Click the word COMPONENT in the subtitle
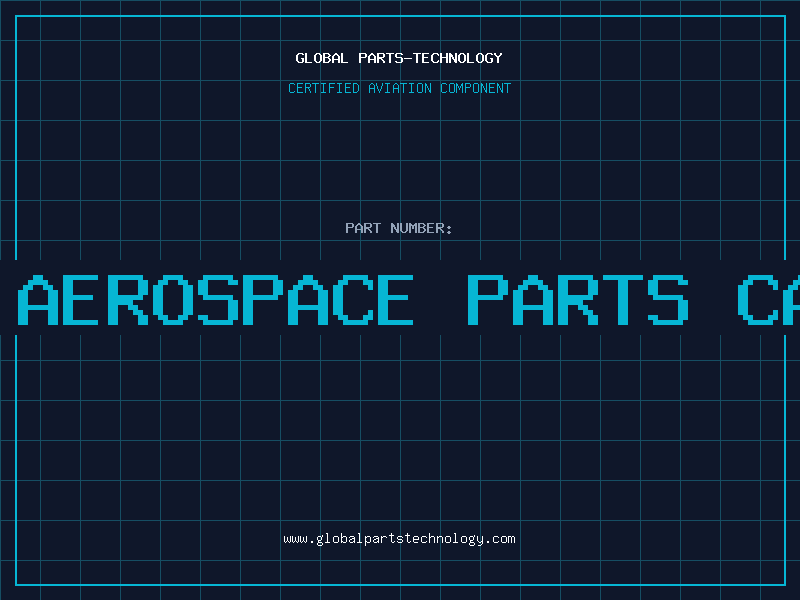The width and height of the screenshot is (800, 600). coord(475,88)
